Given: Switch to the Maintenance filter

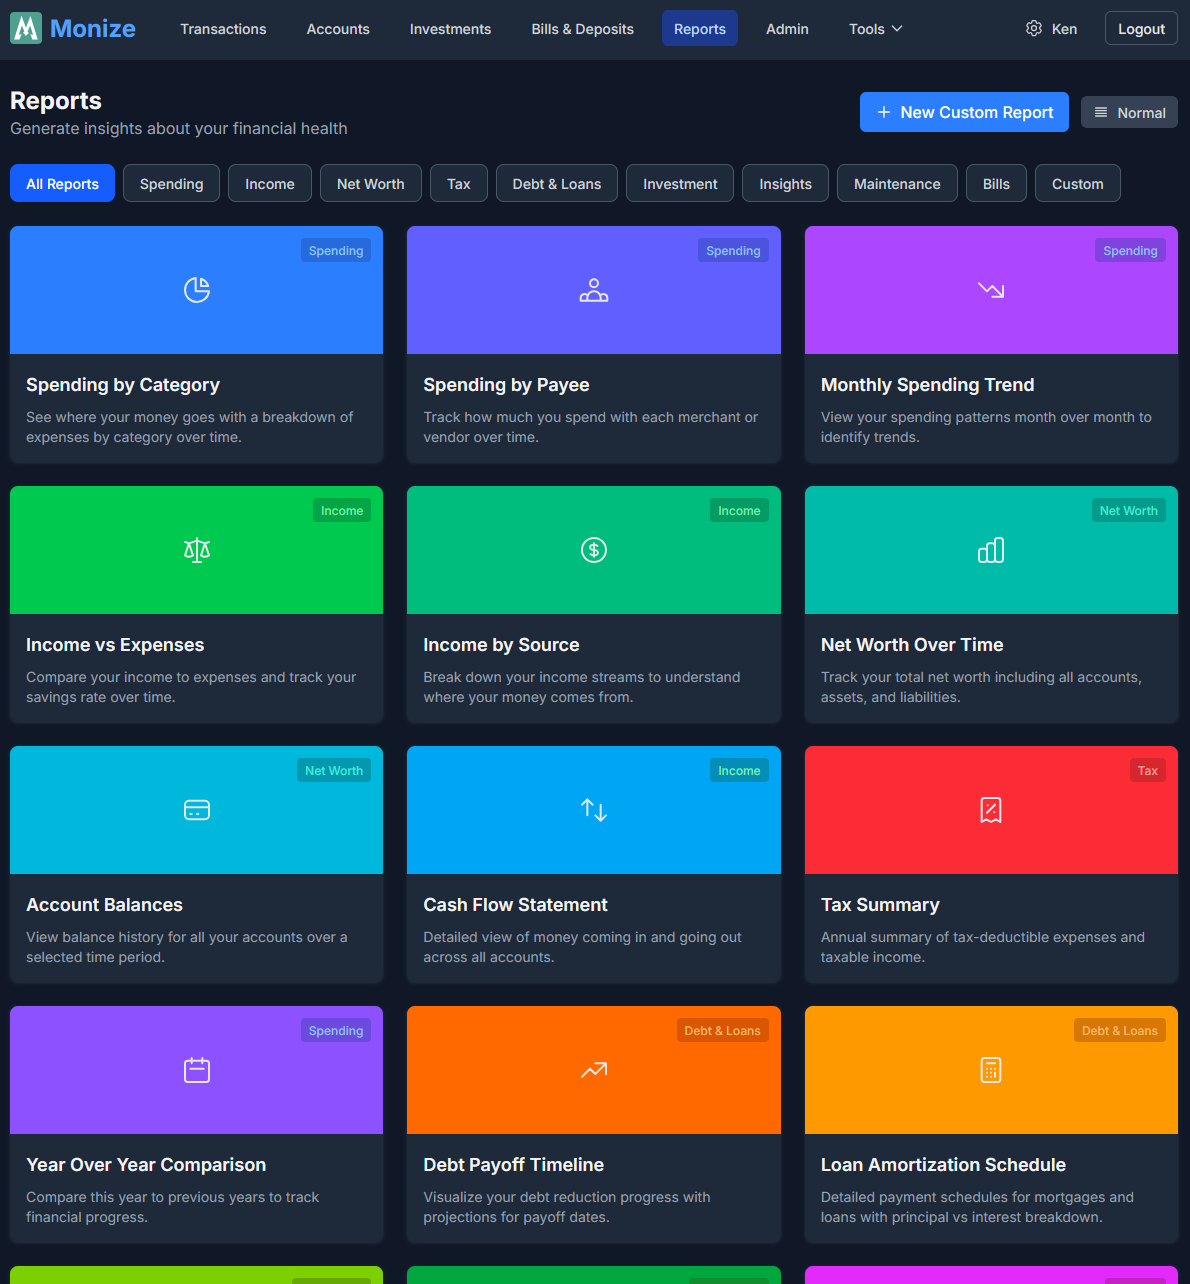Looking at the screenshot, I should (897, 183).
